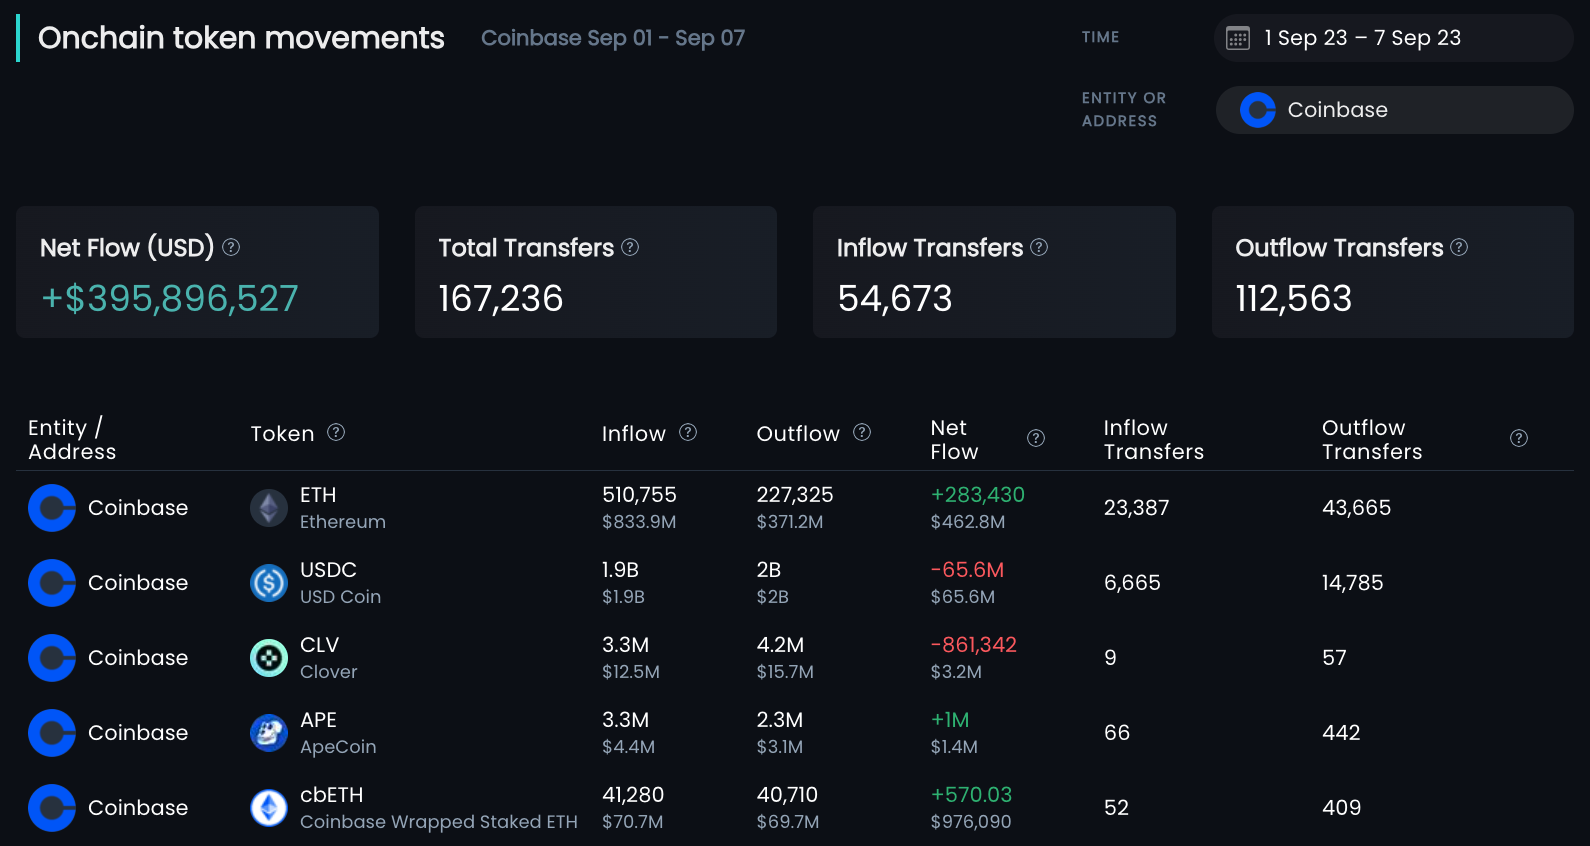Click ETH outflow value 227,325
This screenshot has height=846, width=1590.
click(x=795, y=495)
